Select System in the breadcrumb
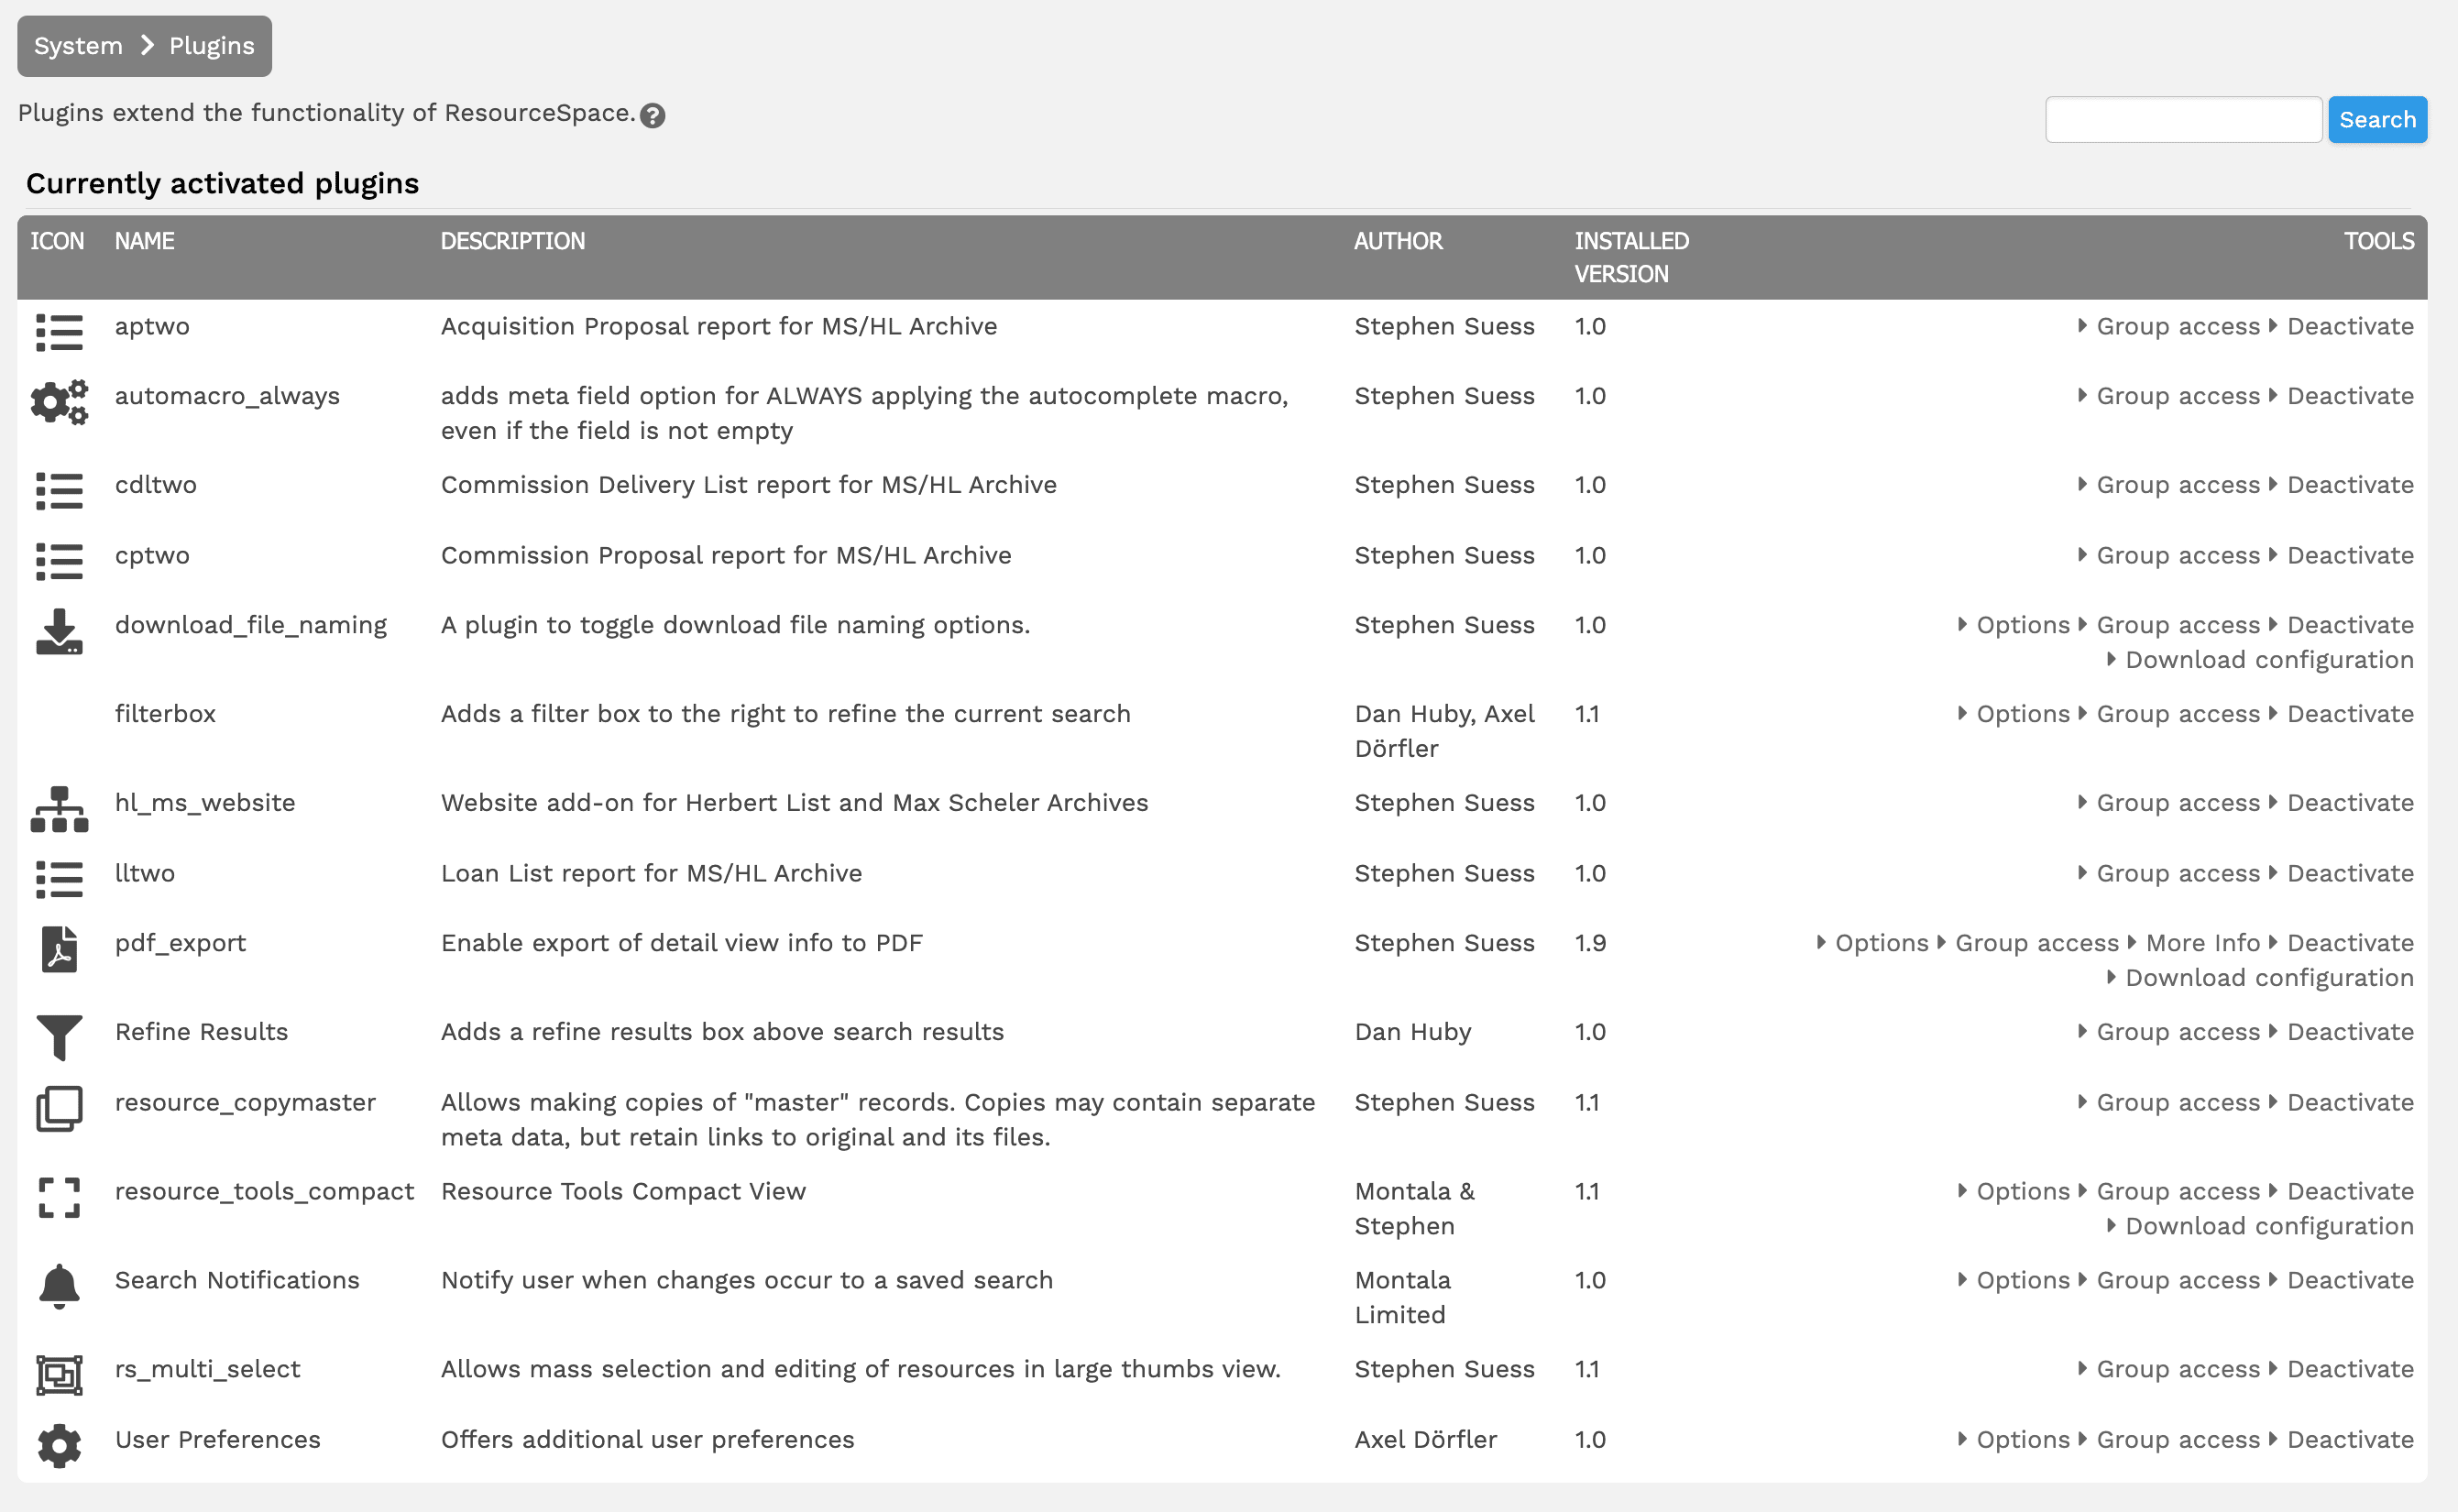The image size is (2458, 1512). click(76, 45)
